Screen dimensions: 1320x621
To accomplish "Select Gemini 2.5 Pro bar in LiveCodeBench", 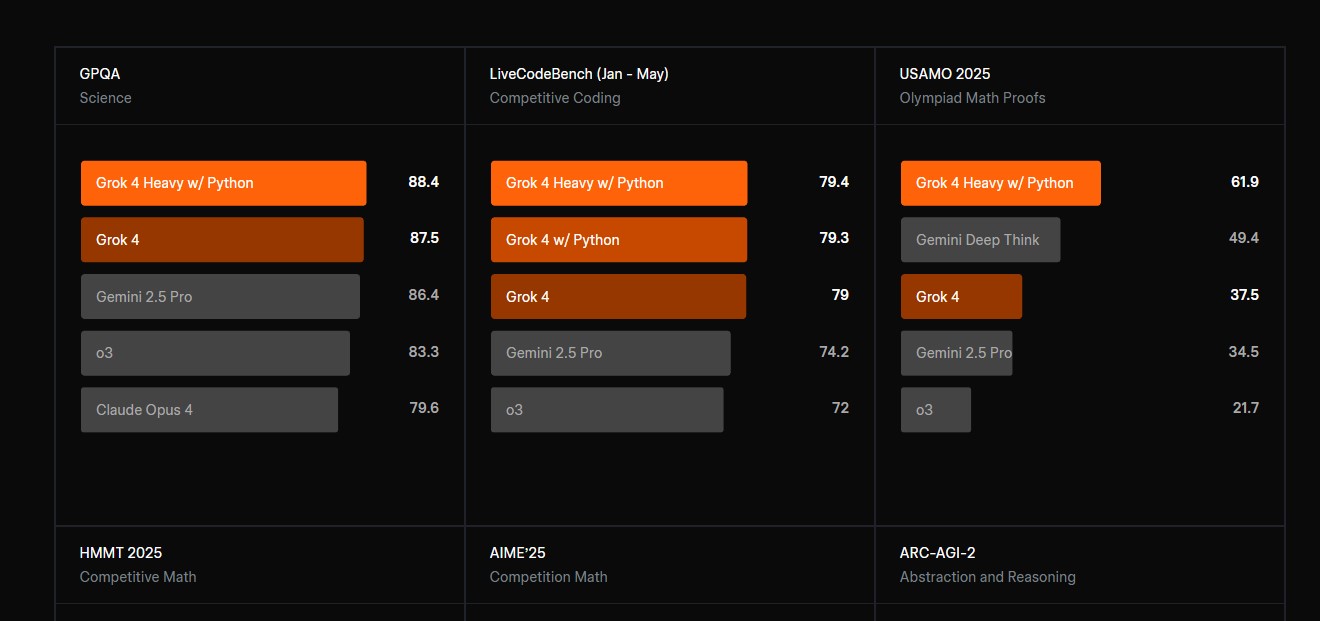I will click(611, 353).
